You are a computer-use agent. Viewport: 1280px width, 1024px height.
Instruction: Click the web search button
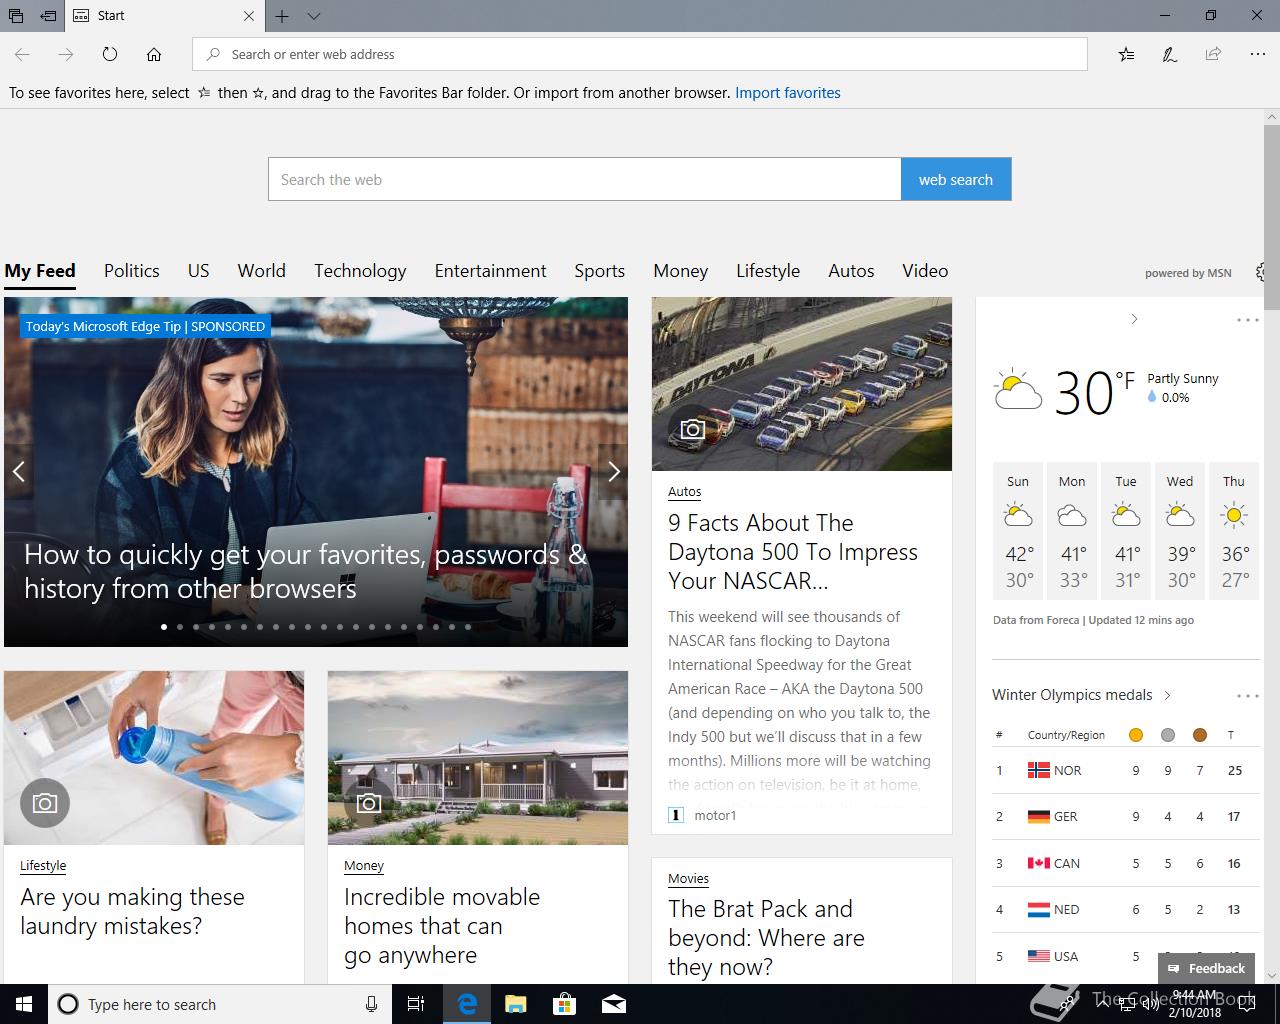[956, 179]
